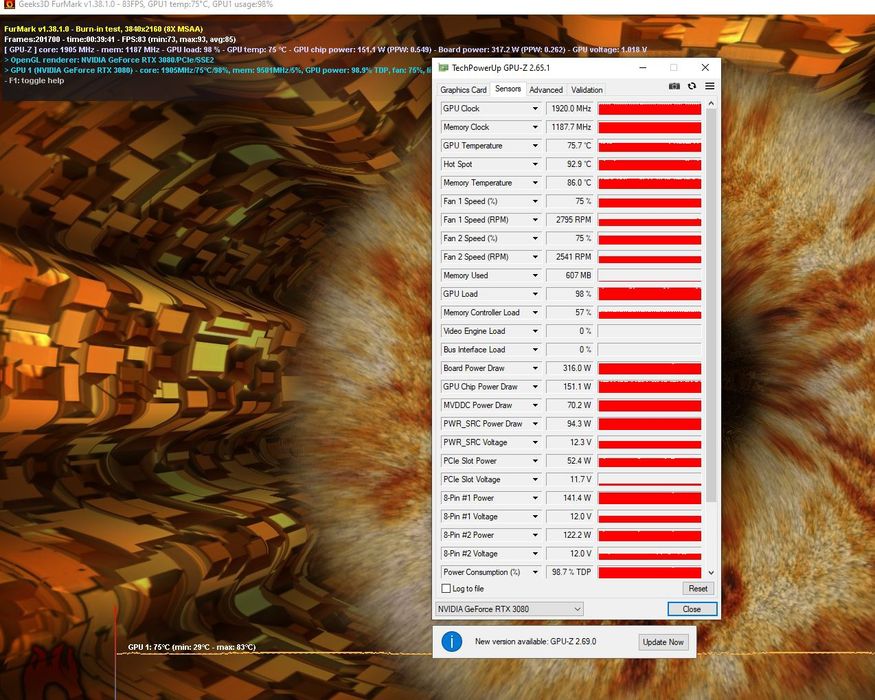Click the 94.3 W PWR_SRC Power value

click(569, 424)
